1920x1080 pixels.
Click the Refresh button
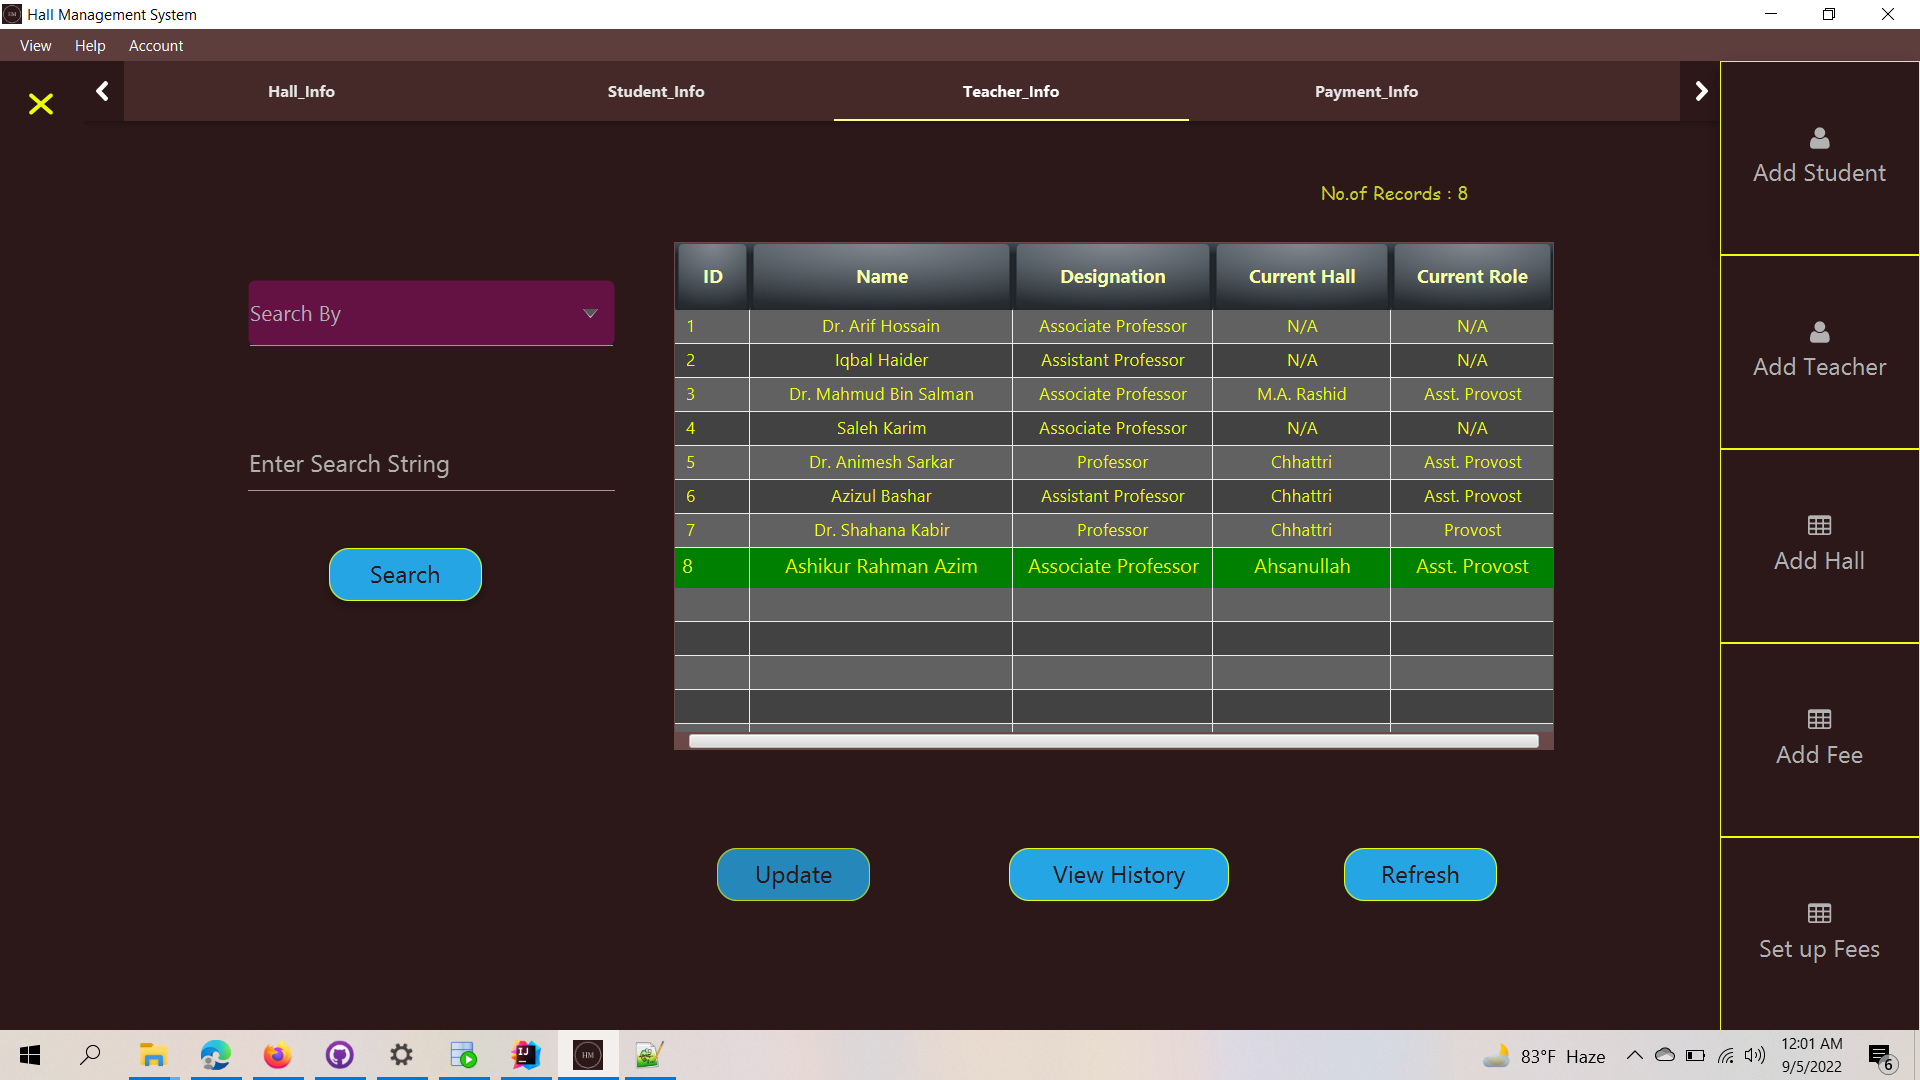tap(1419, 874)
